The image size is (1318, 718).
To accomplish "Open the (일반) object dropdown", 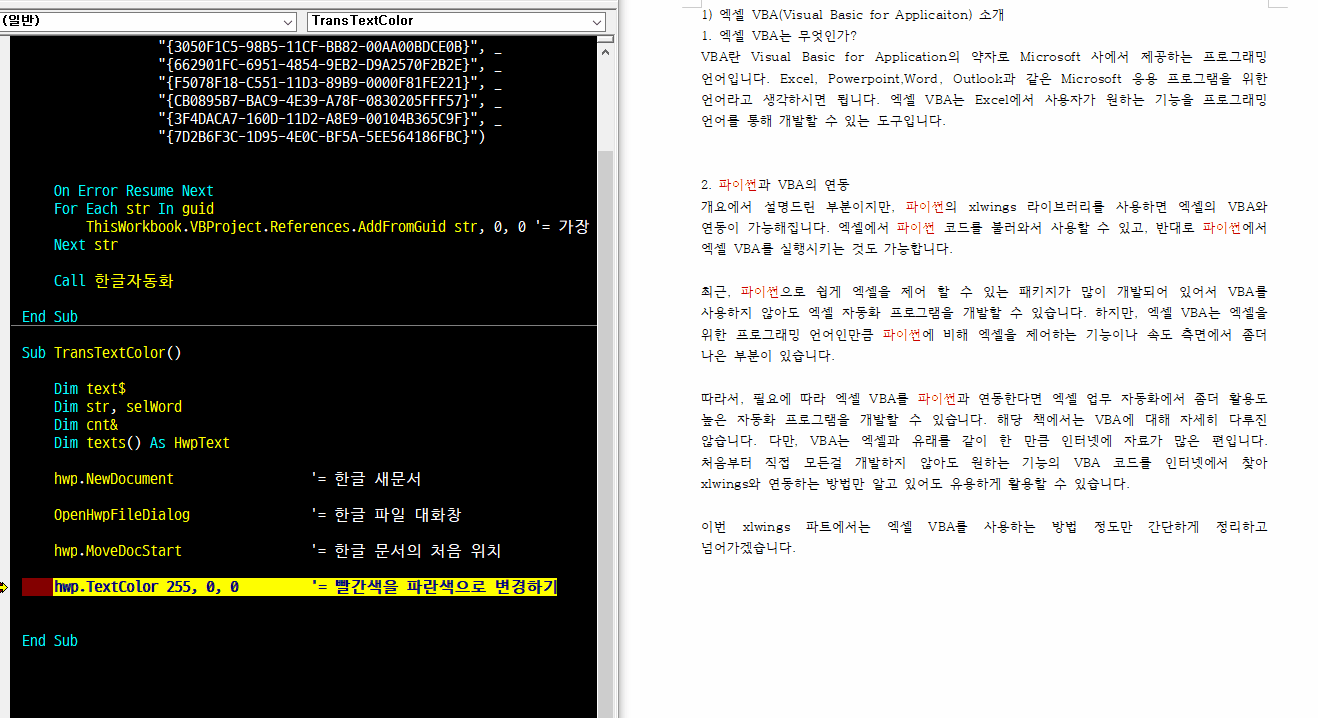I will tap(148, 21).
